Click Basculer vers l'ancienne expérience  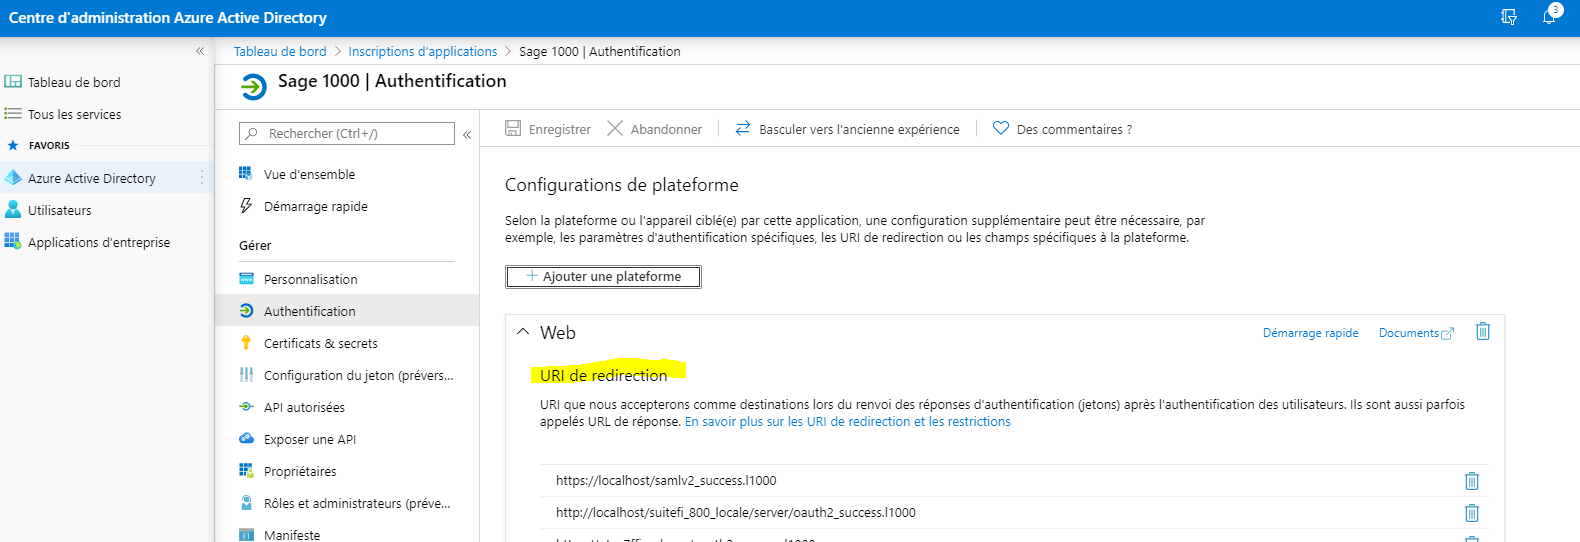(847, 129)
